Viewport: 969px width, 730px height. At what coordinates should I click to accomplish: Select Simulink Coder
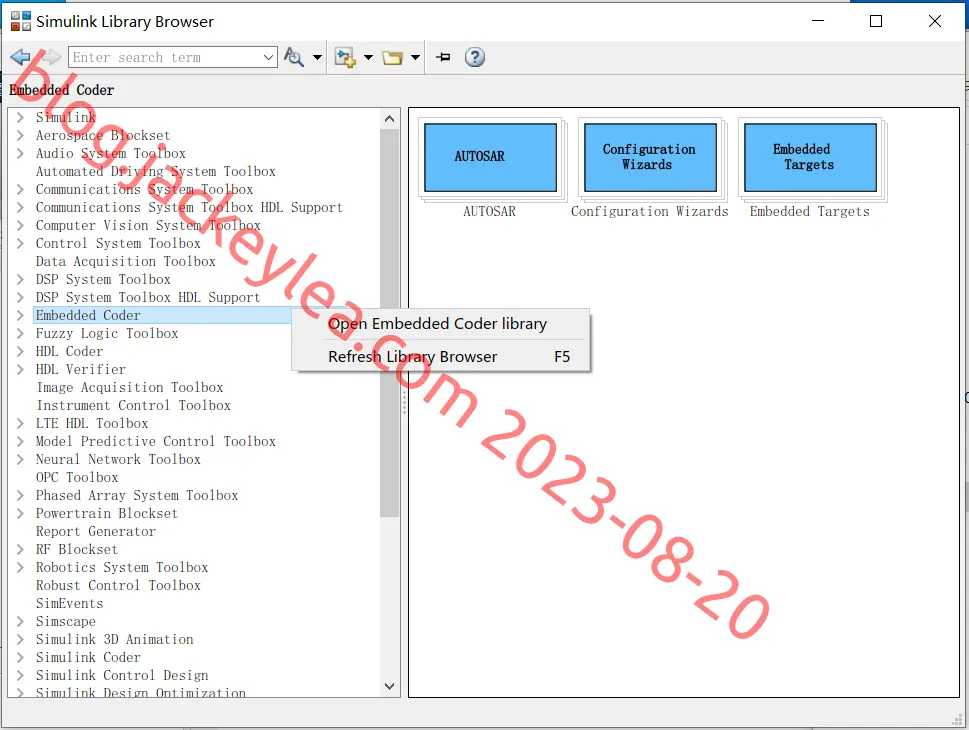coord(88,657)
